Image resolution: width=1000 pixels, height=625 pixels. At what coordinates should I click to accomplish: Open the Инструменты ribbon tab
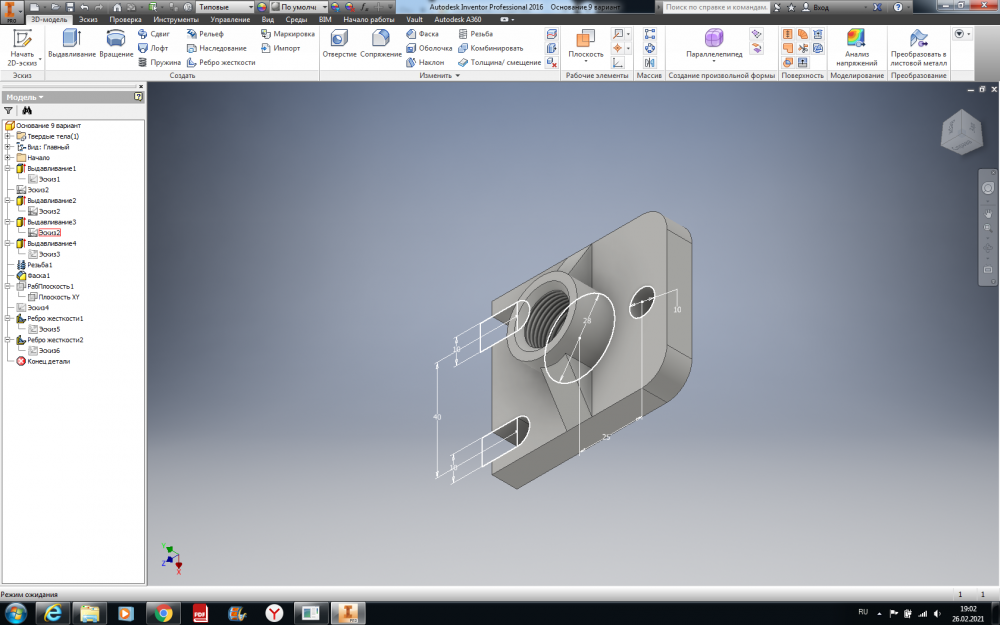176,19
